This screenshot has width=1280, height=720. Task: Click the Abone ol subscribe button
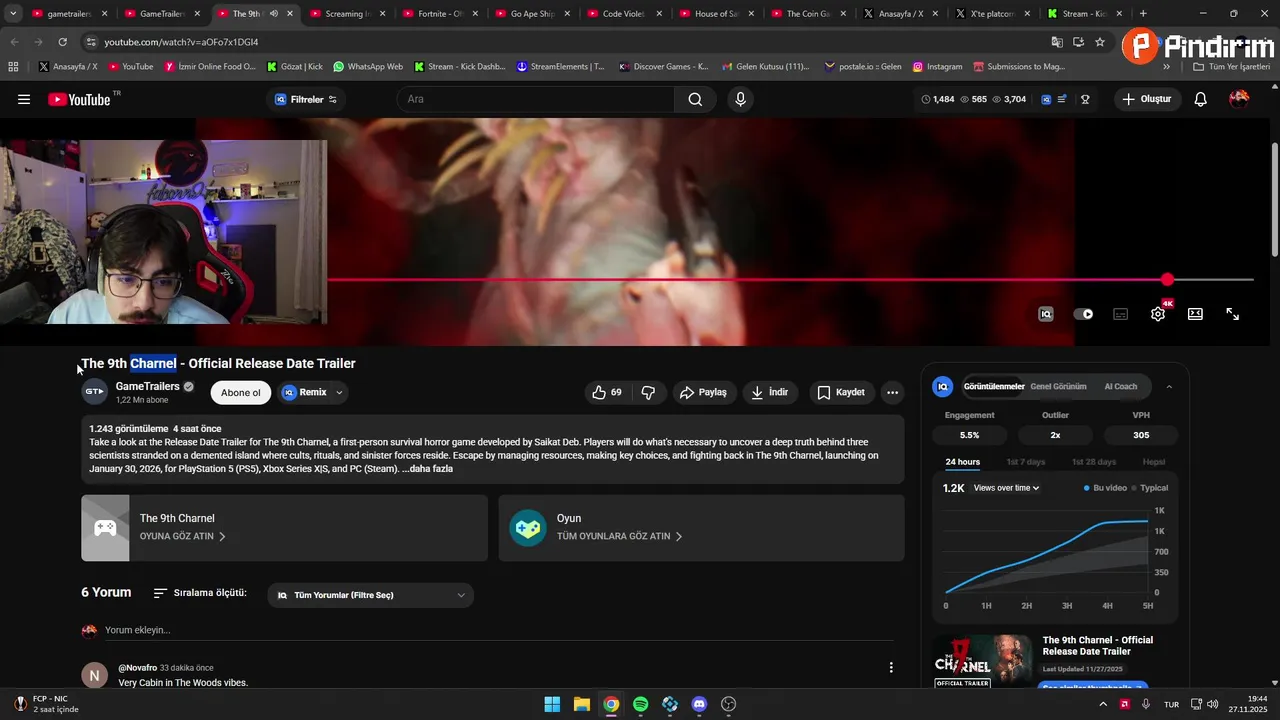click(241, 392)
